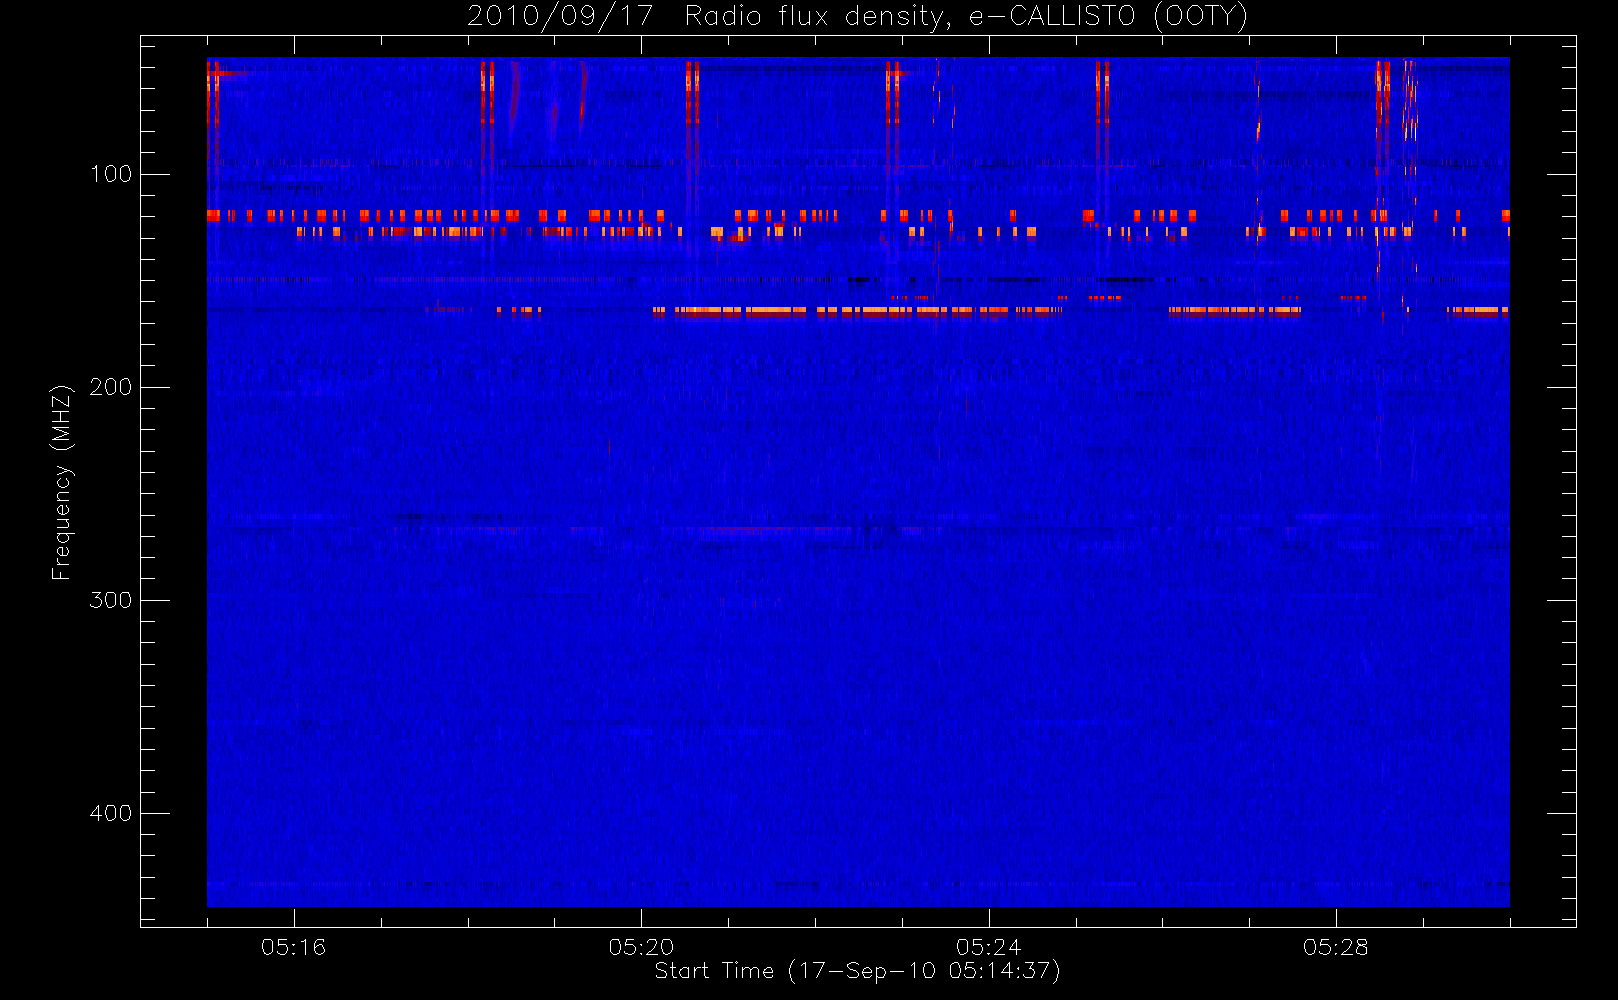Click the 05:20 time tick label

(x=641, y=947)
